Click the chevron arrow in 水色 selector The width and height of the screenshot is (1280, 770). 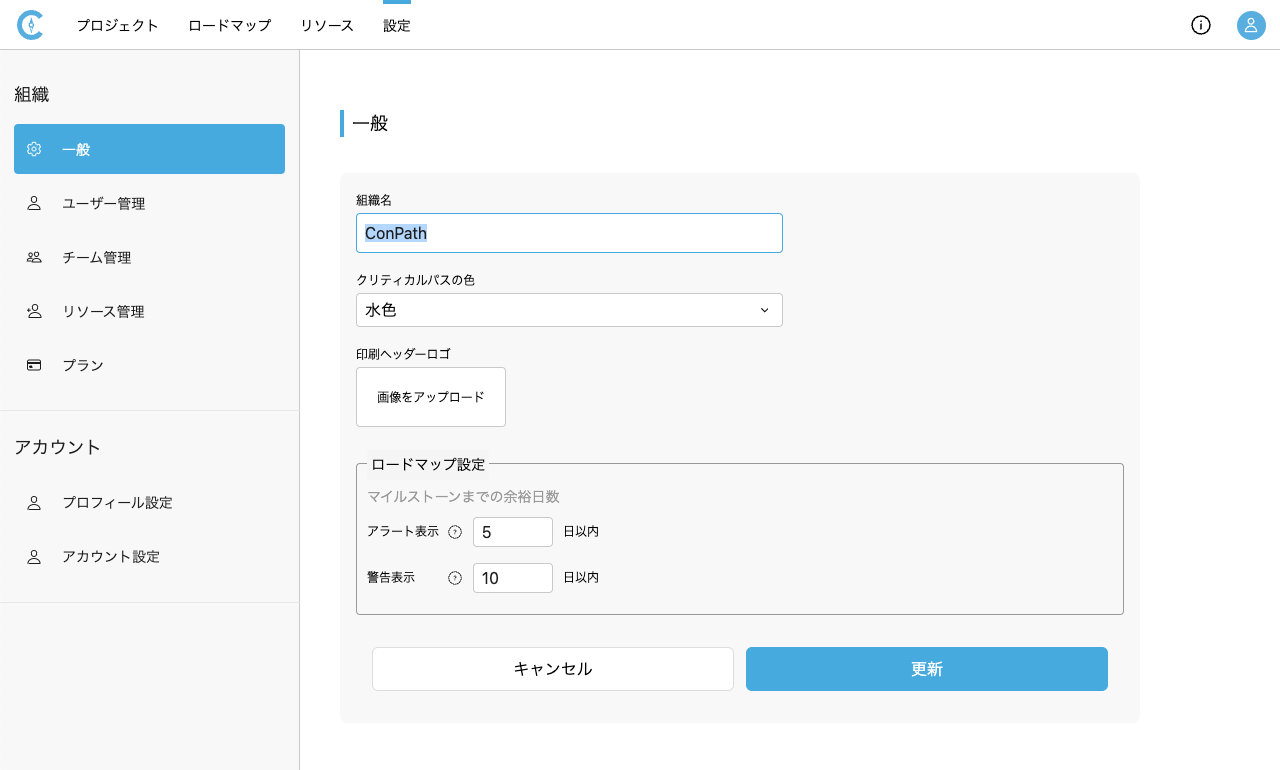(x=764, y=310)
